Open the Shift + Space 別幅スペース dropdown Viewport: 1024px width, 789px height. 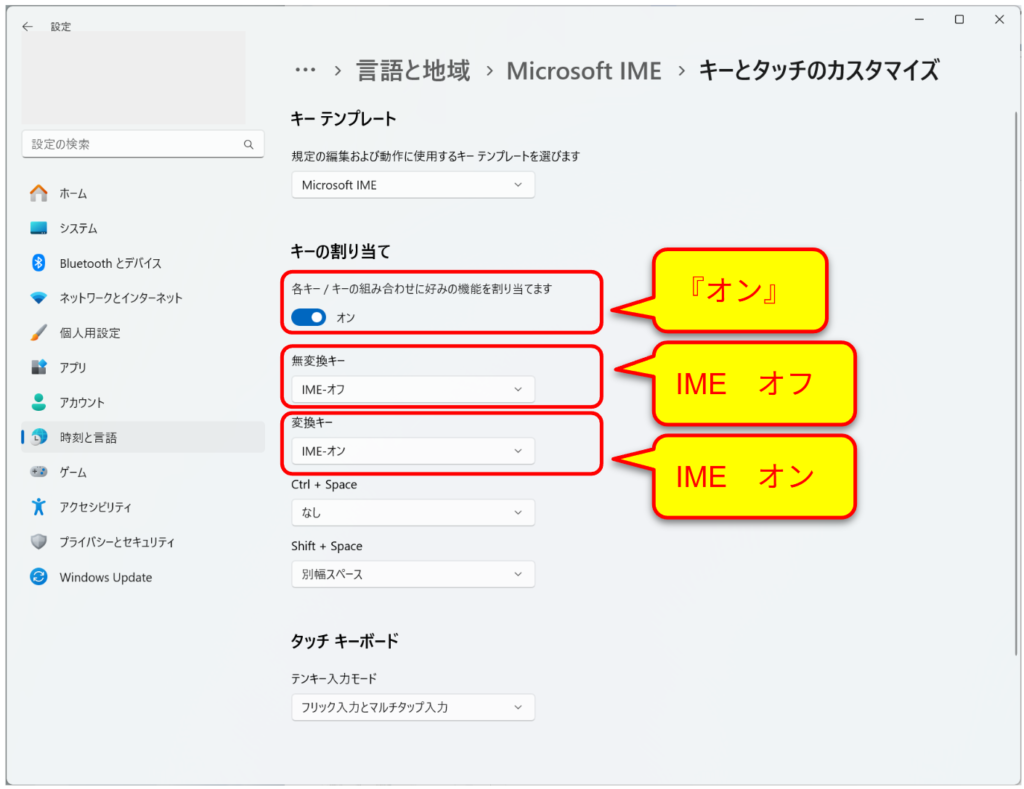pyautogui.click(x=413, y=574)
